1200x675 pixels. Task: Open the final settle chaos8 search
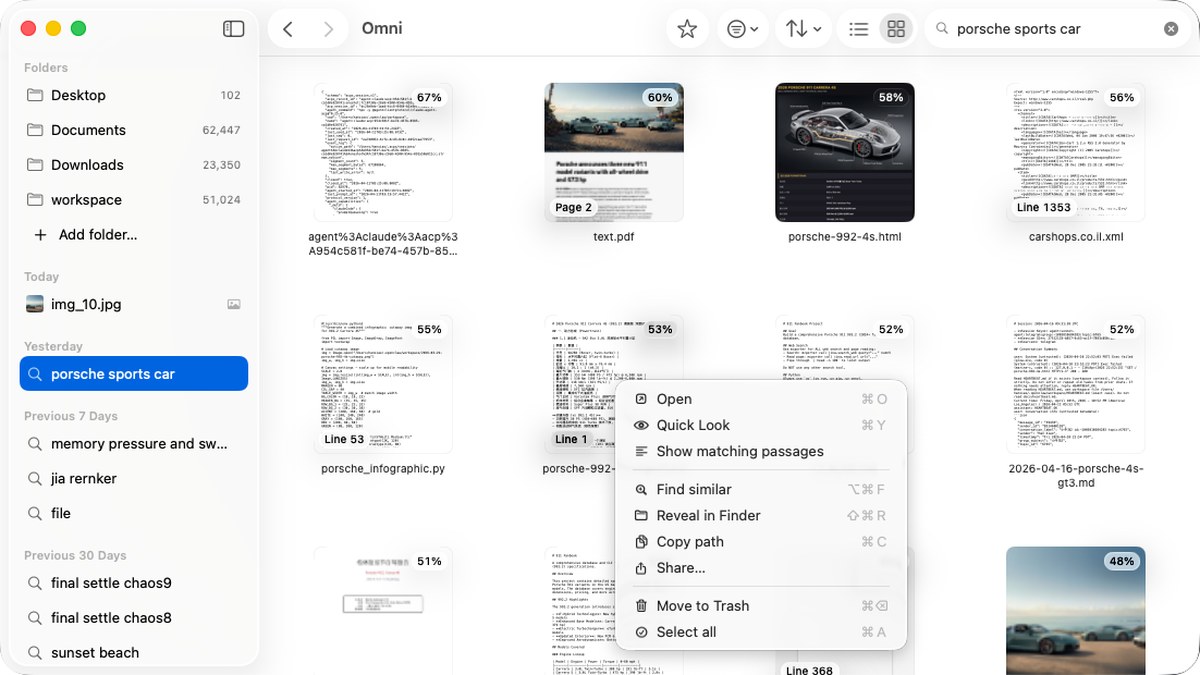(133, 618)
